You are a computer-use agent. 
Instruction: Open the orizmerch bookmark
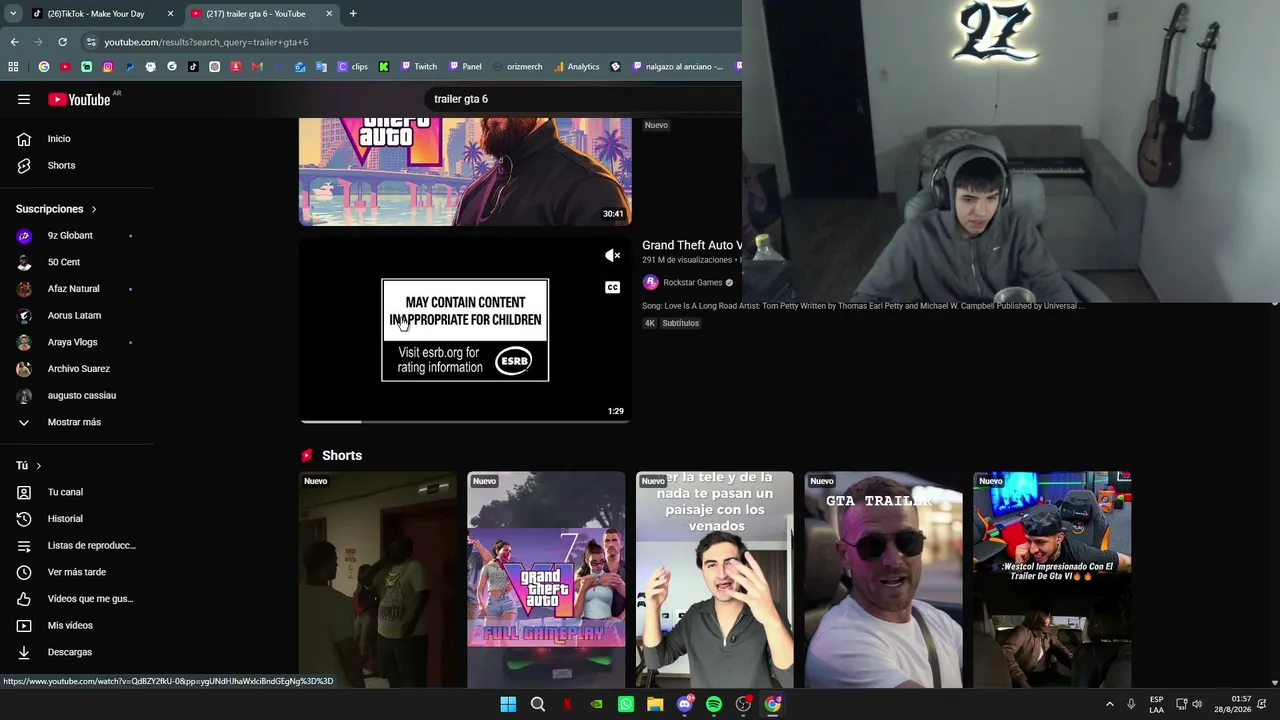(x=518, y=67)
